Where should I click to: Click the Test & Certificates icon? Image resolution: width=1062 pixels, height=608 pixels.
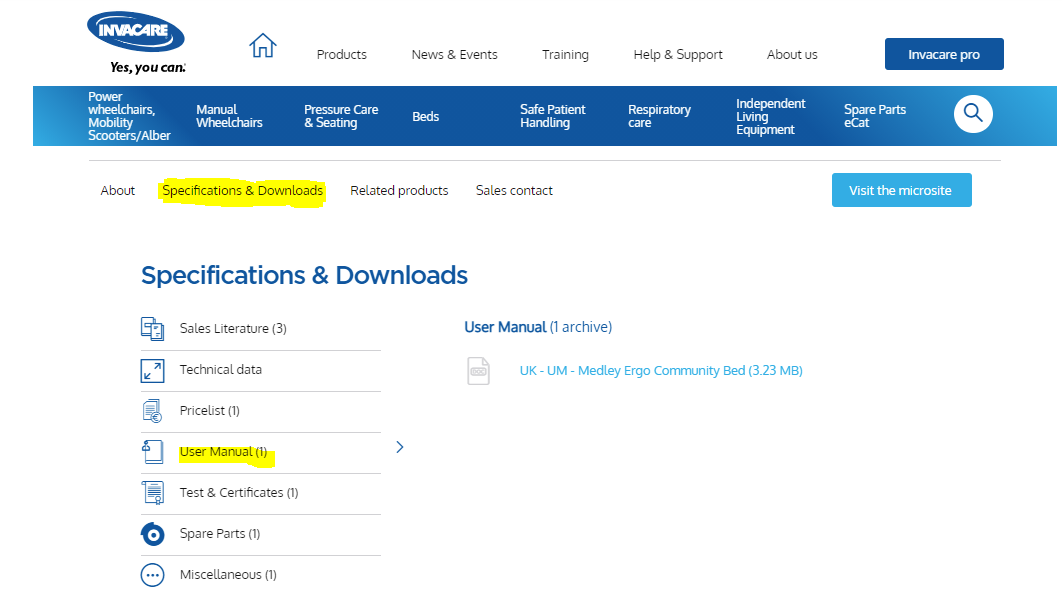click(152, 493)
